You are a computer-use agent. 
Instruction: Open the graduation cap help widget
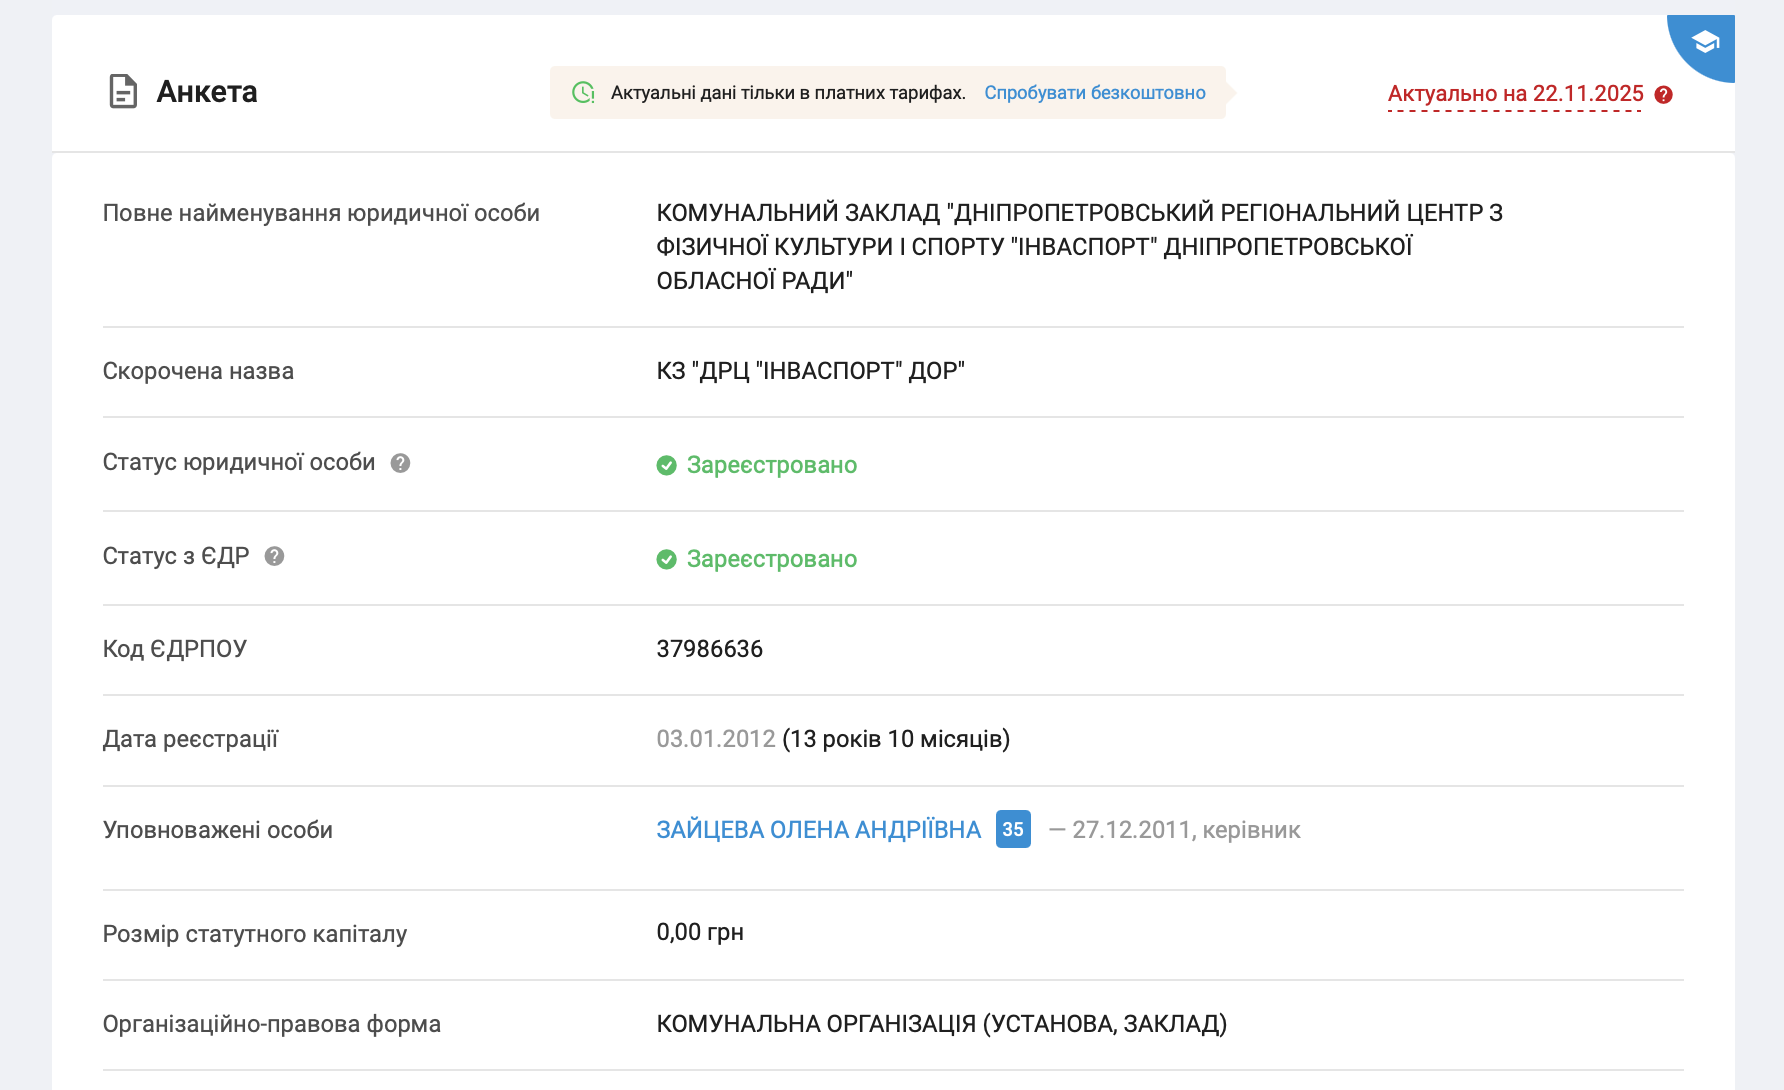[1704, 43]
